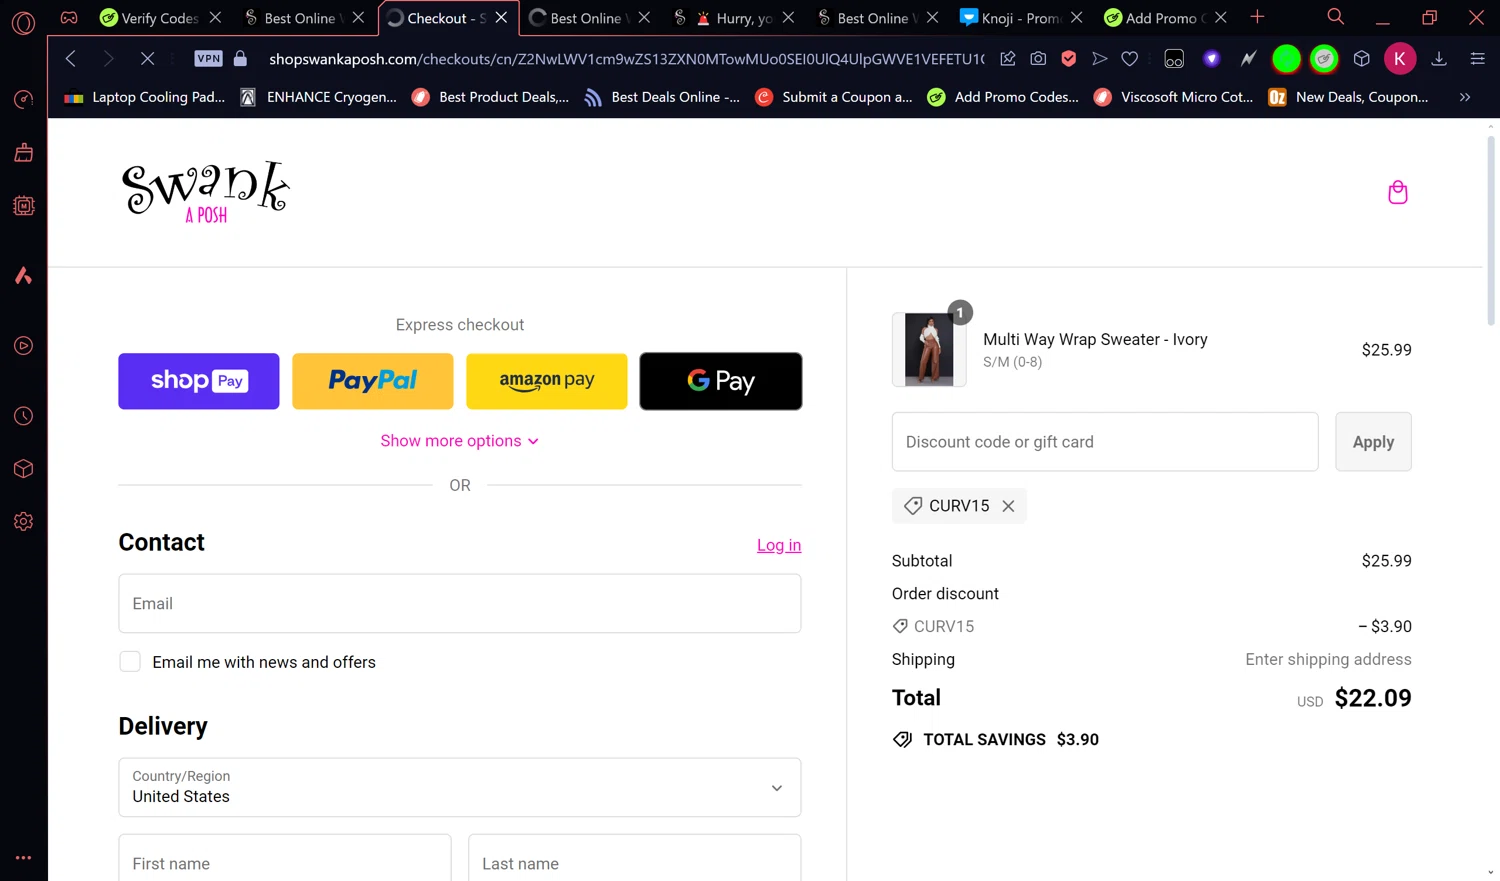Focus the Email input field
The width and height of the screenshot is (1500, 881).
[x=460, y=604]
